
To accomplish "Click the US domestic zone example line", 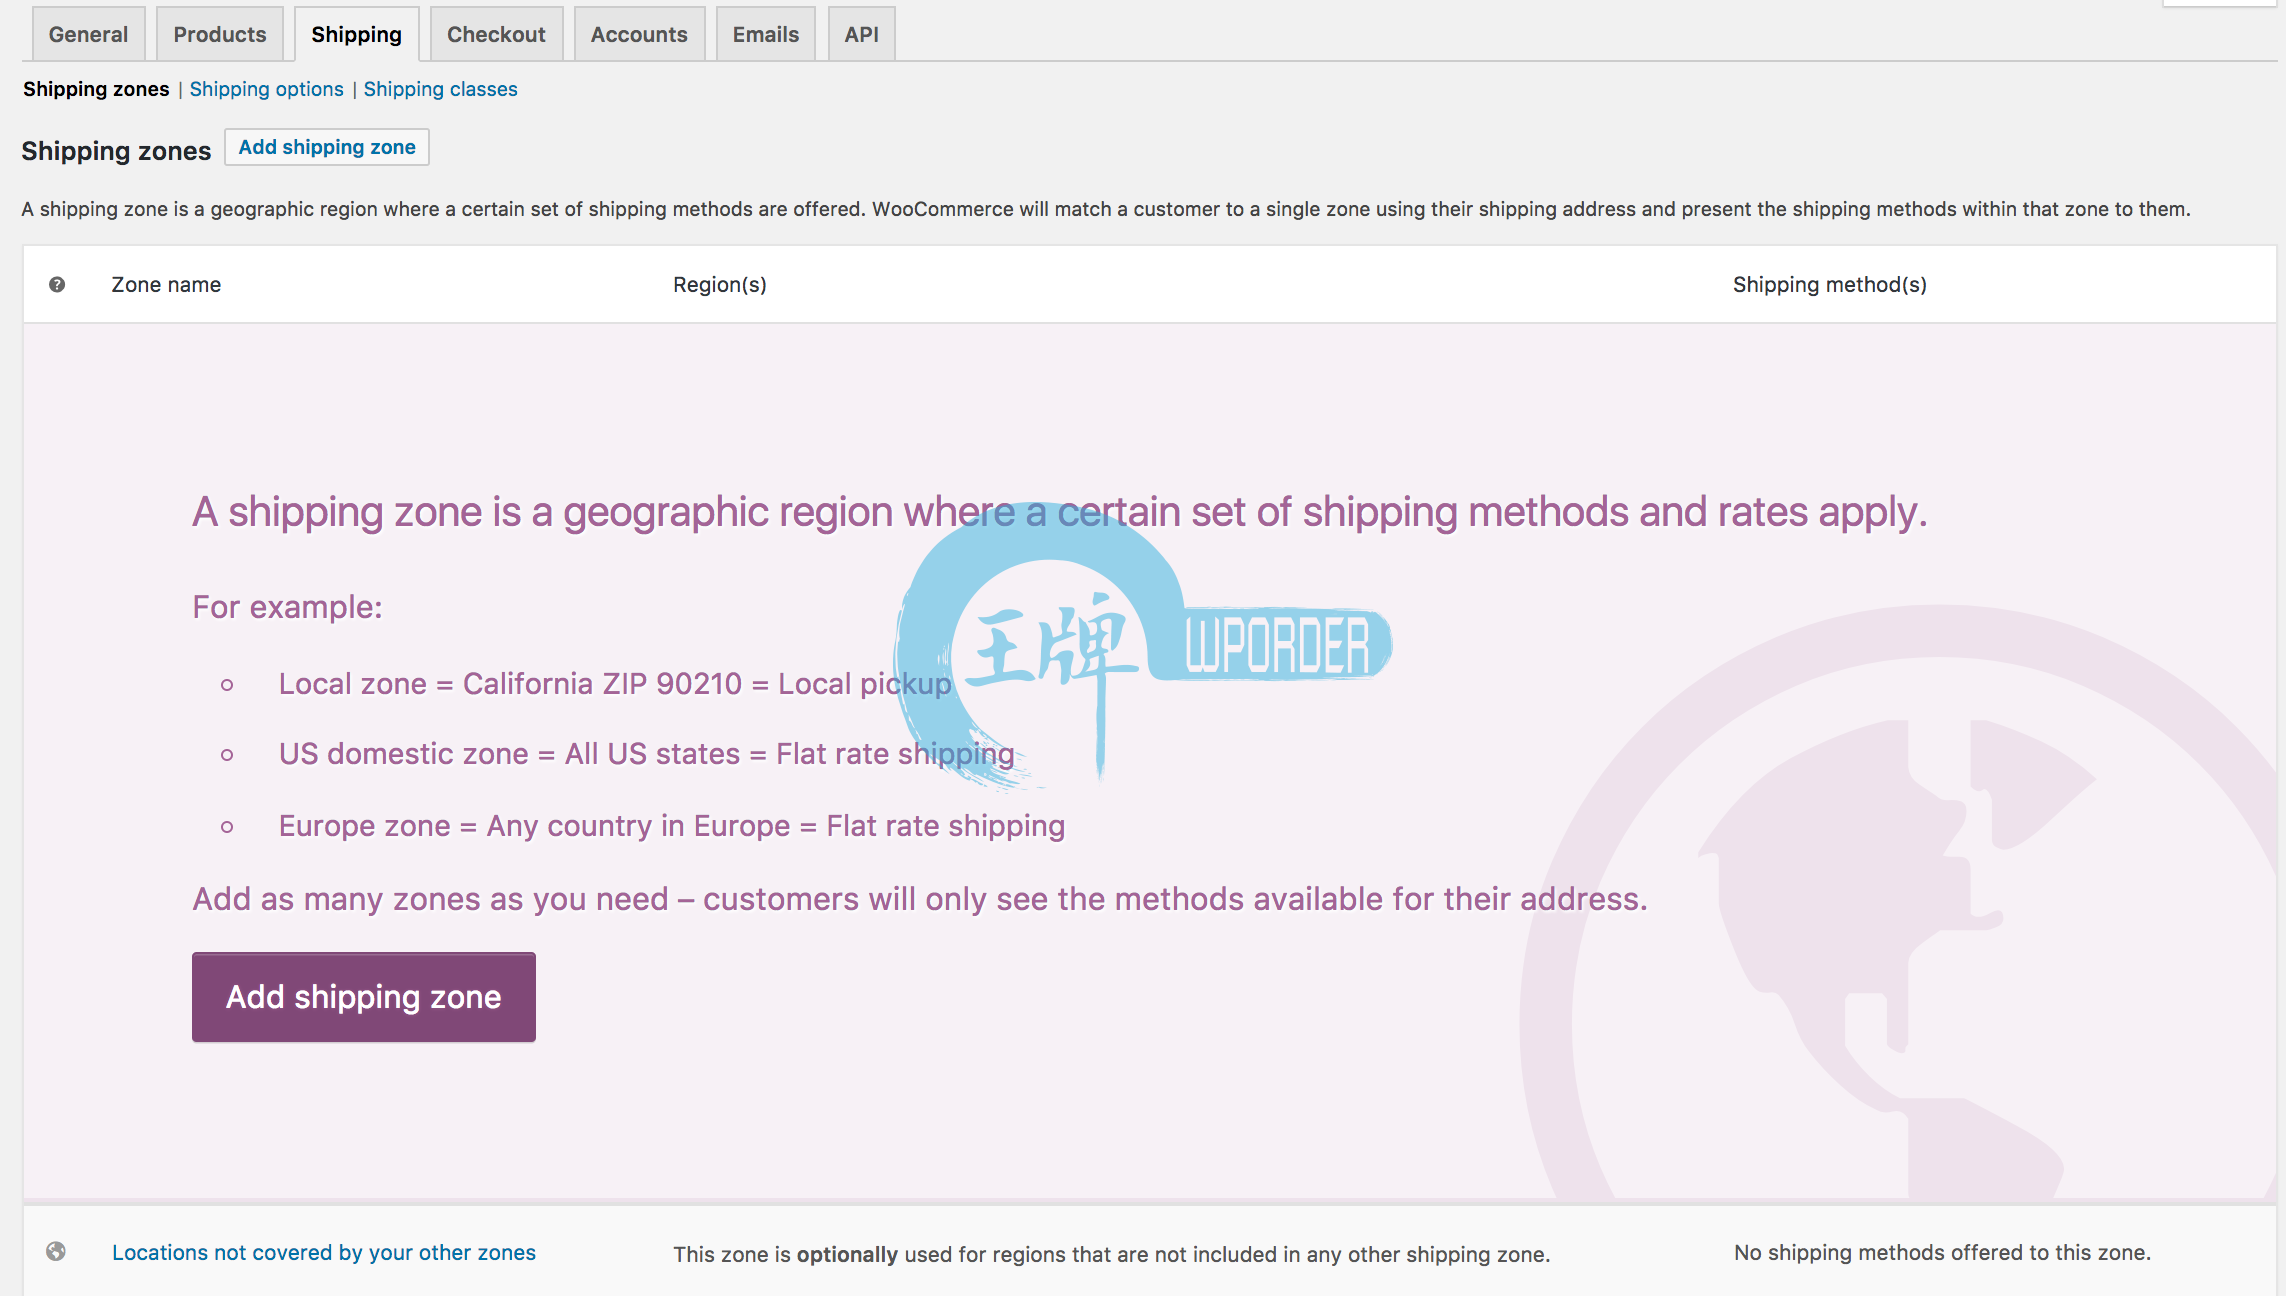I will tap(647, 754).
